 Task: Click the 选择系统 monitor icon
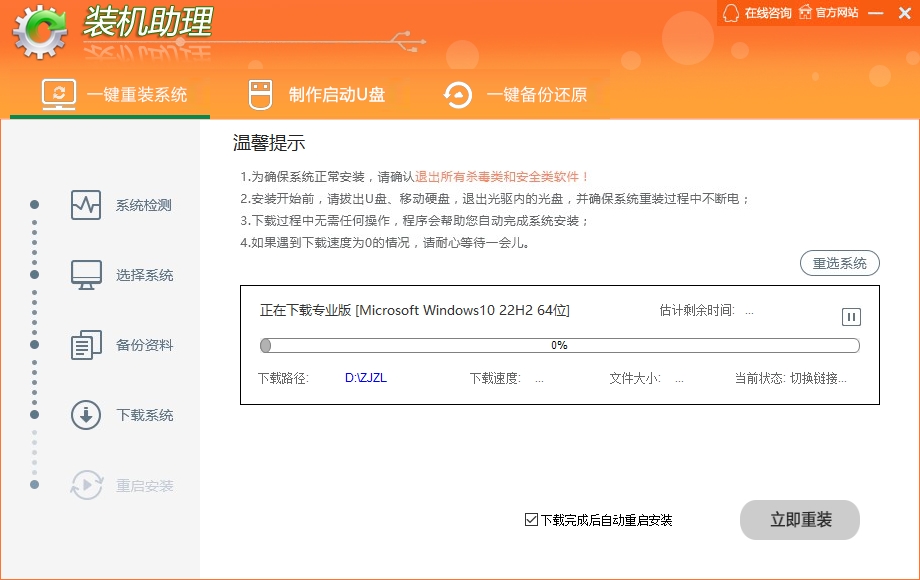(86, 275)
